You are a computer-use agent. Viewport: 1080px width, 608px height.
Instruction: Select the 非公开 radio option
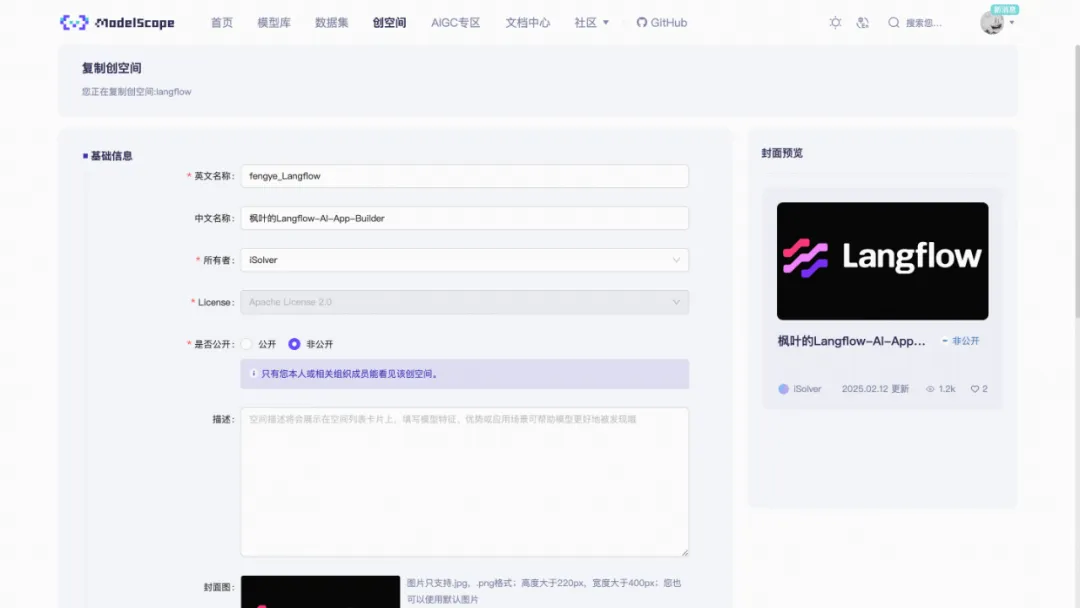(293, 344)
